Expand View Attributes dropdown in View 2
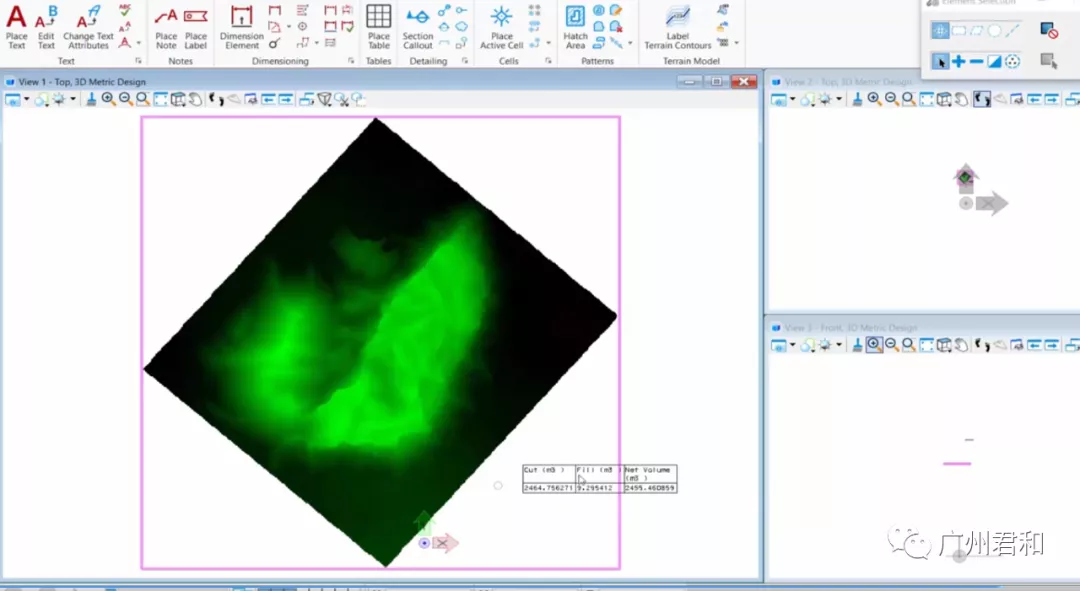The image size is (1080, 591). [x=793, y=99]
